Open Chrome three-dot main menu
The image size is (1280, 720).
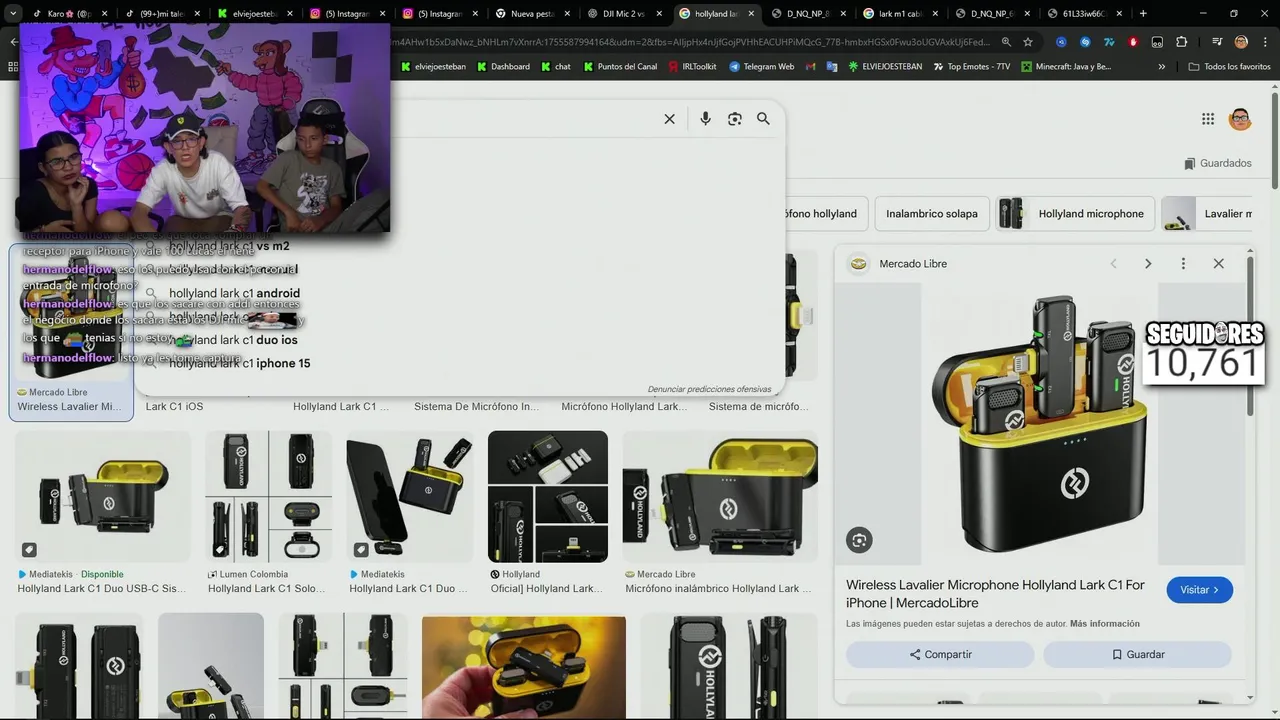coord(1265,42)
